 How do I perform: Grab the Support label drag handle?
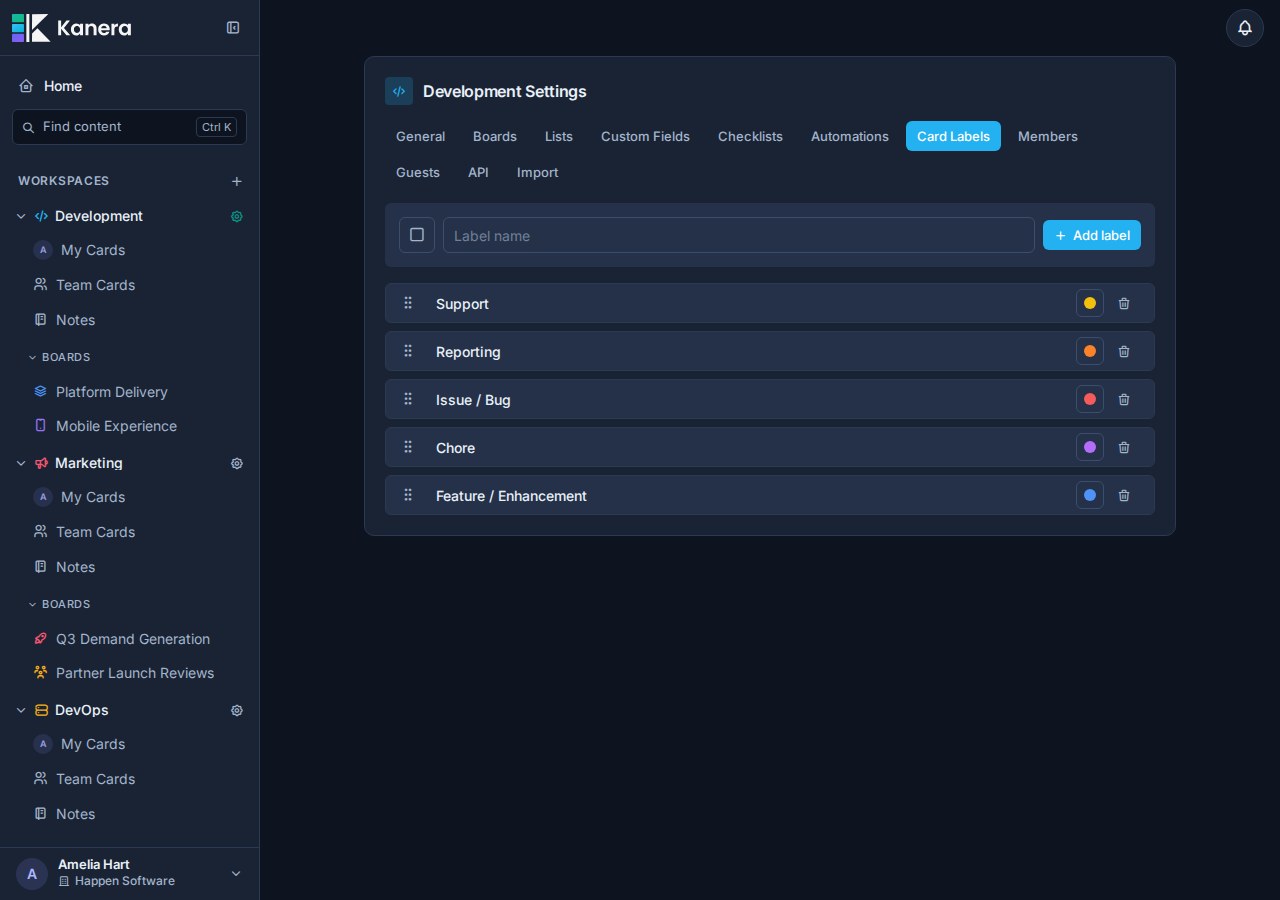coord(408,303)
